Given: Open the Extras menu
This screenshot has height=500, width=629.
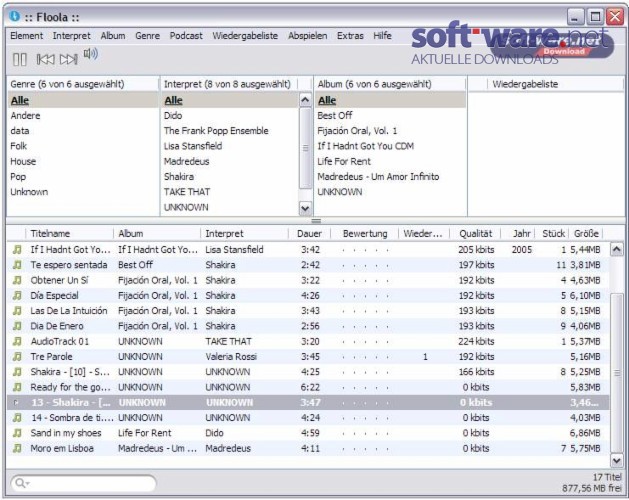Looking at the screenshot, I should point(350,36).
